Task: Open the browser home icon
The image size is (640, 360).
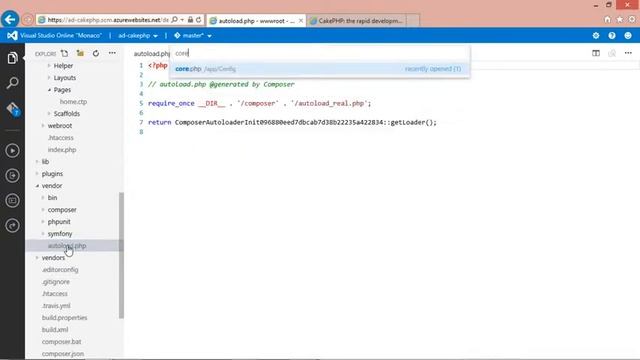Action: click(607, 20)
